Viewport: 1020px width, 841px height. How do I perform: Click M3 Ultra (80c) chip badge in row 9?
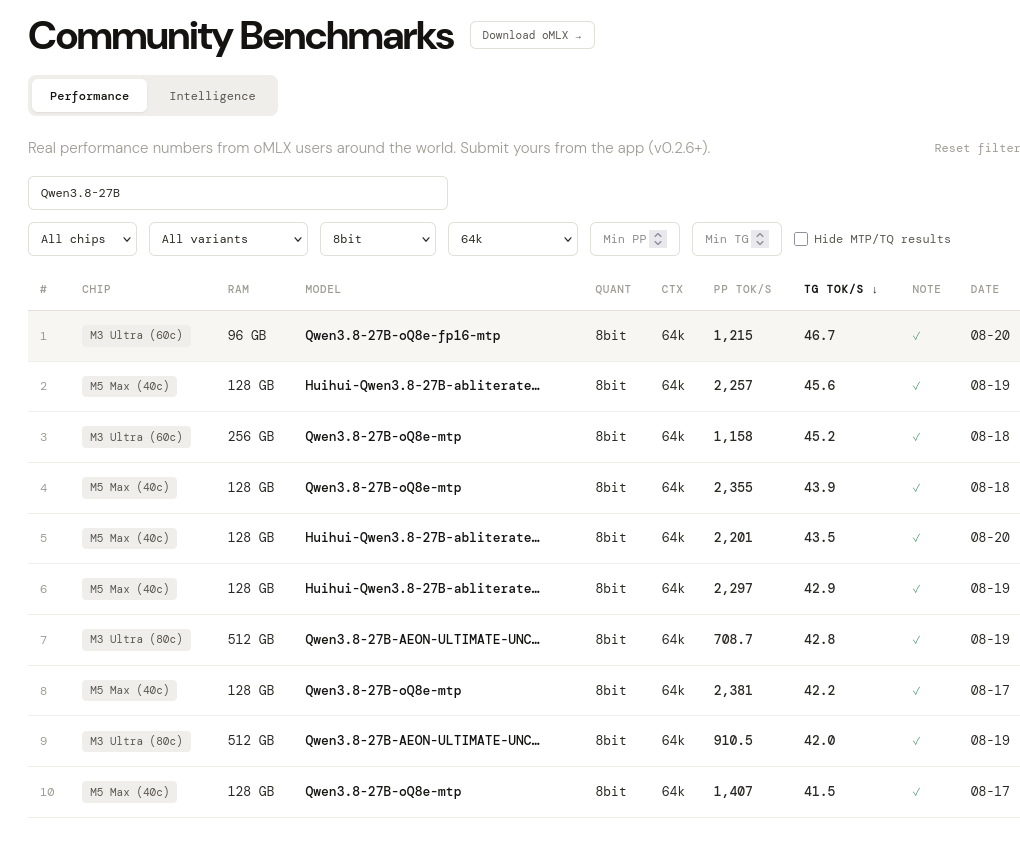pyautogui.click(x=136, y=741)
